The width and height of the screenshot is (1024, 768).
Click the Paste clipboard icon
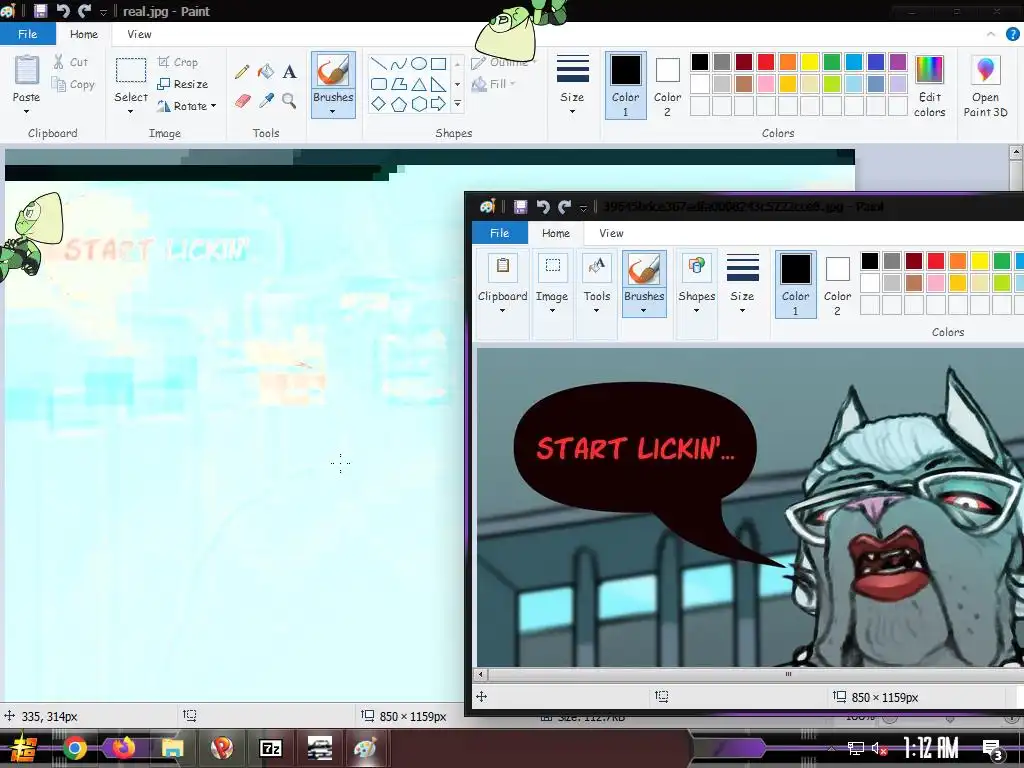(x=27, y=70)
